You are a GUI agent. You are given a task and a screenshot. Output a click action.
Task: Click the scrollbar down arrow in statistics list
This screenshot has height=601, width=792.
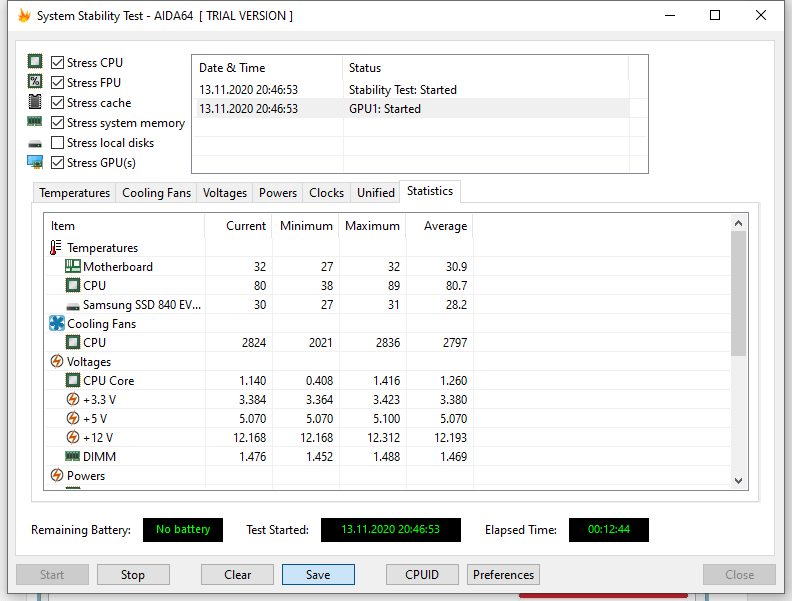(738, 480)
